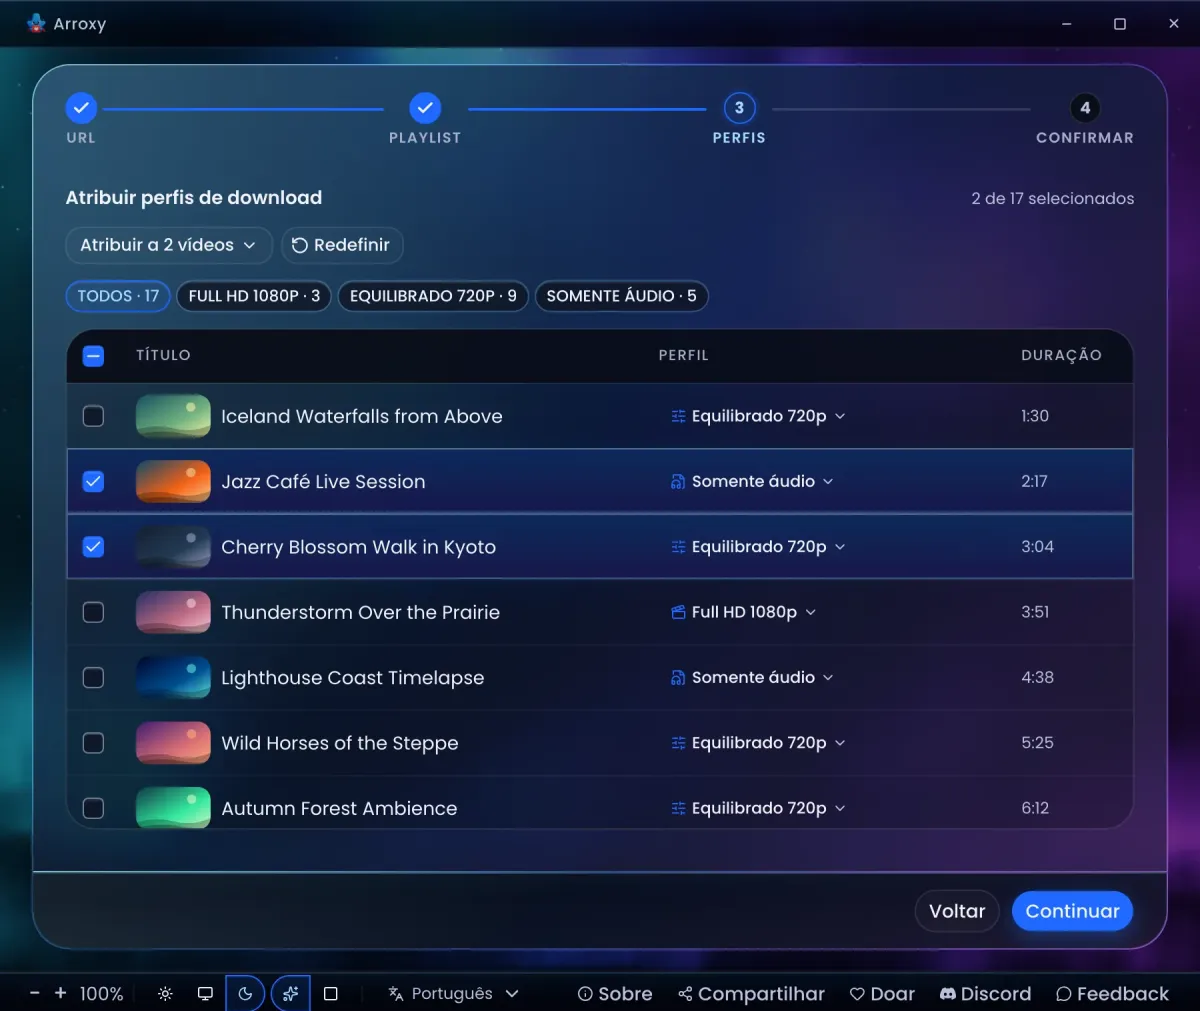Click the equalizer icon for Iceland Waterfalls
Viewport: 1200px width, 1011px height.
coord(678,416)
